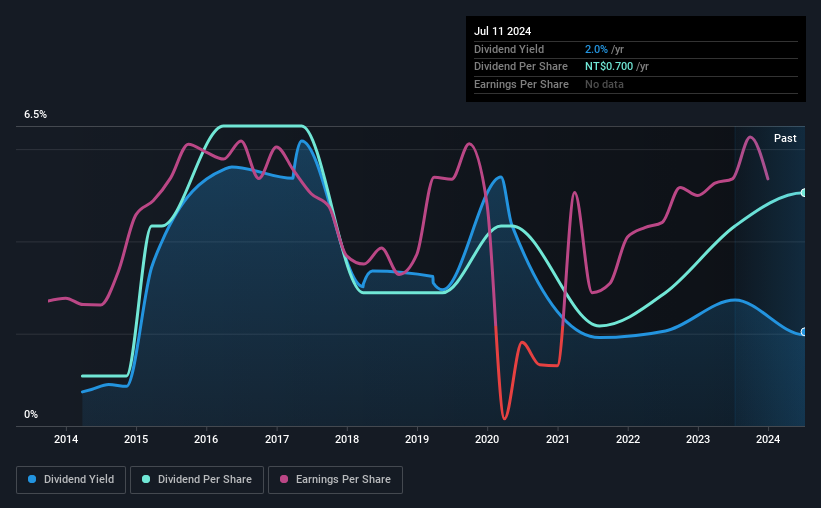This screenshot has width=821, height=508.
Task: Click the 6.5% y-axis label
Action: [36, 114]
